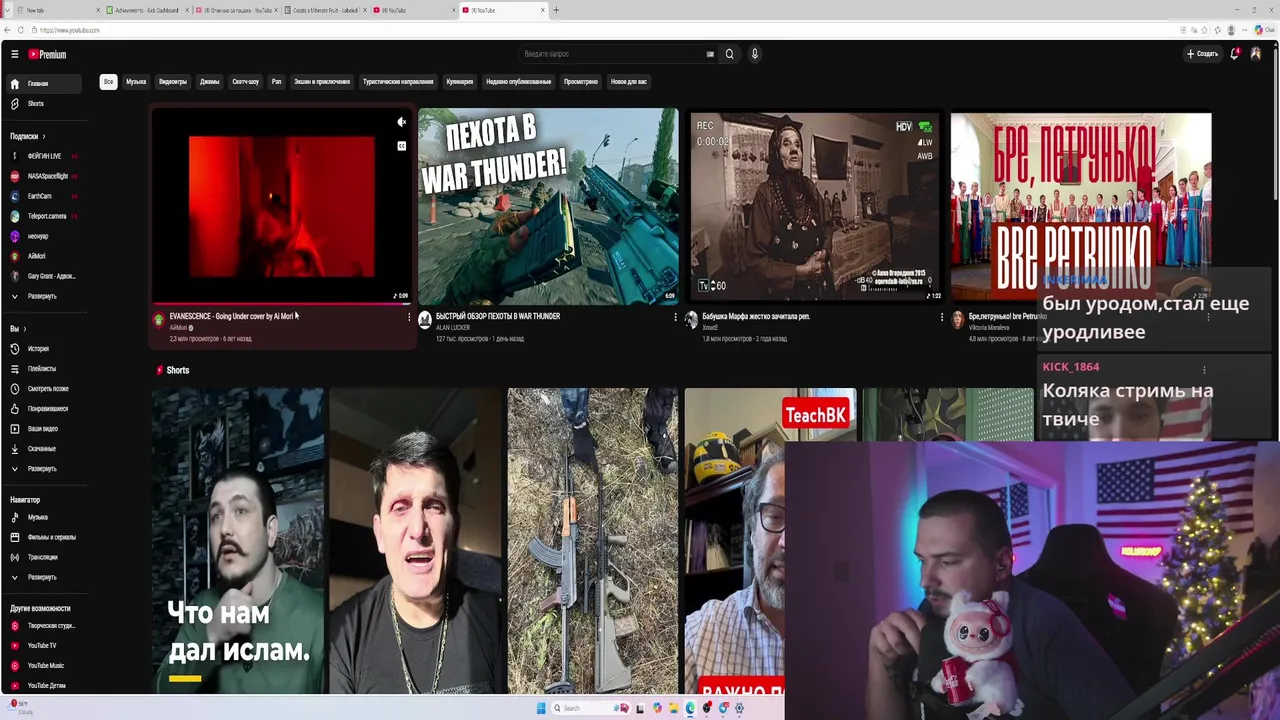Select the Новое для вас chip

(629, 82)
